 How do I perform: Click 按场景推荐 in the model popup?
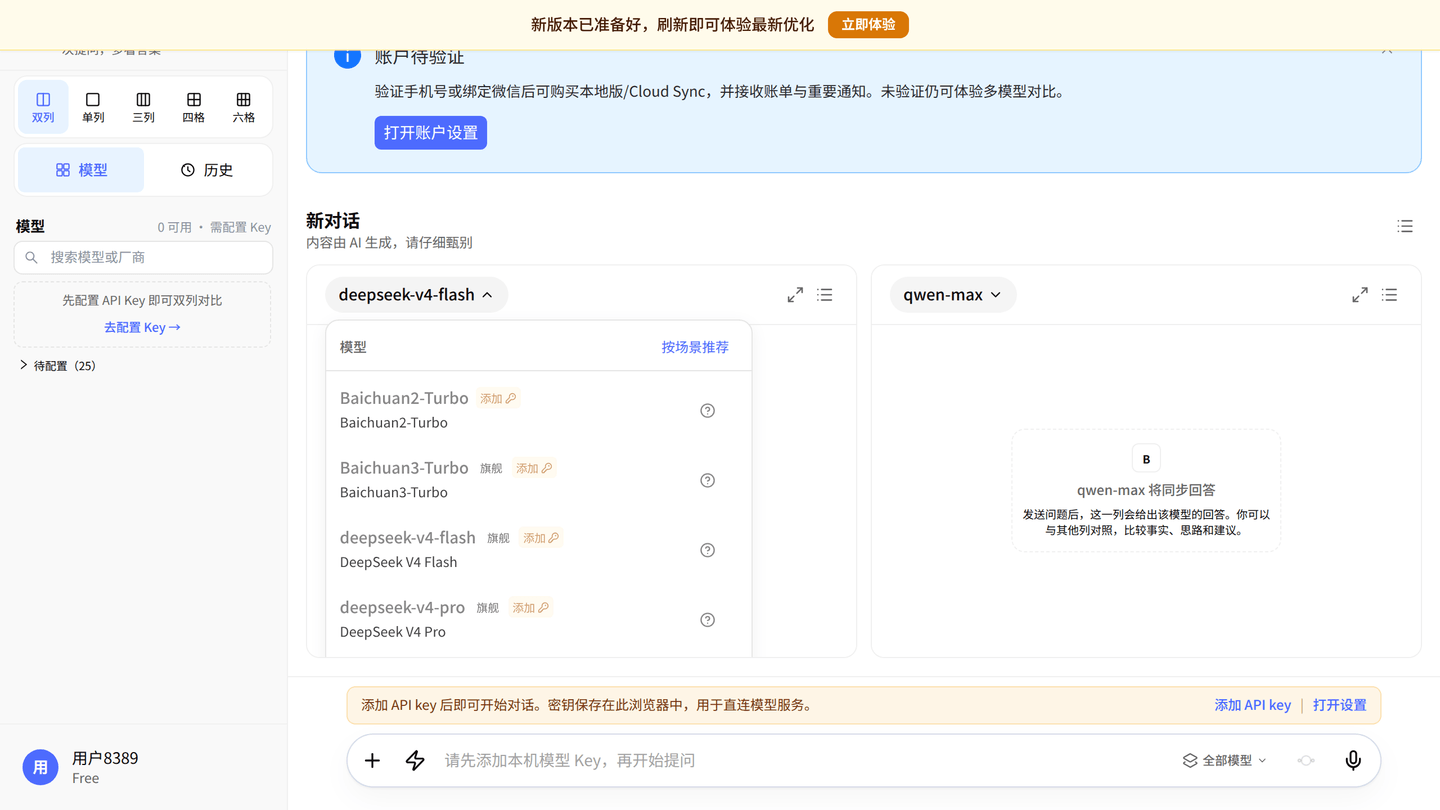coord(695,347)
